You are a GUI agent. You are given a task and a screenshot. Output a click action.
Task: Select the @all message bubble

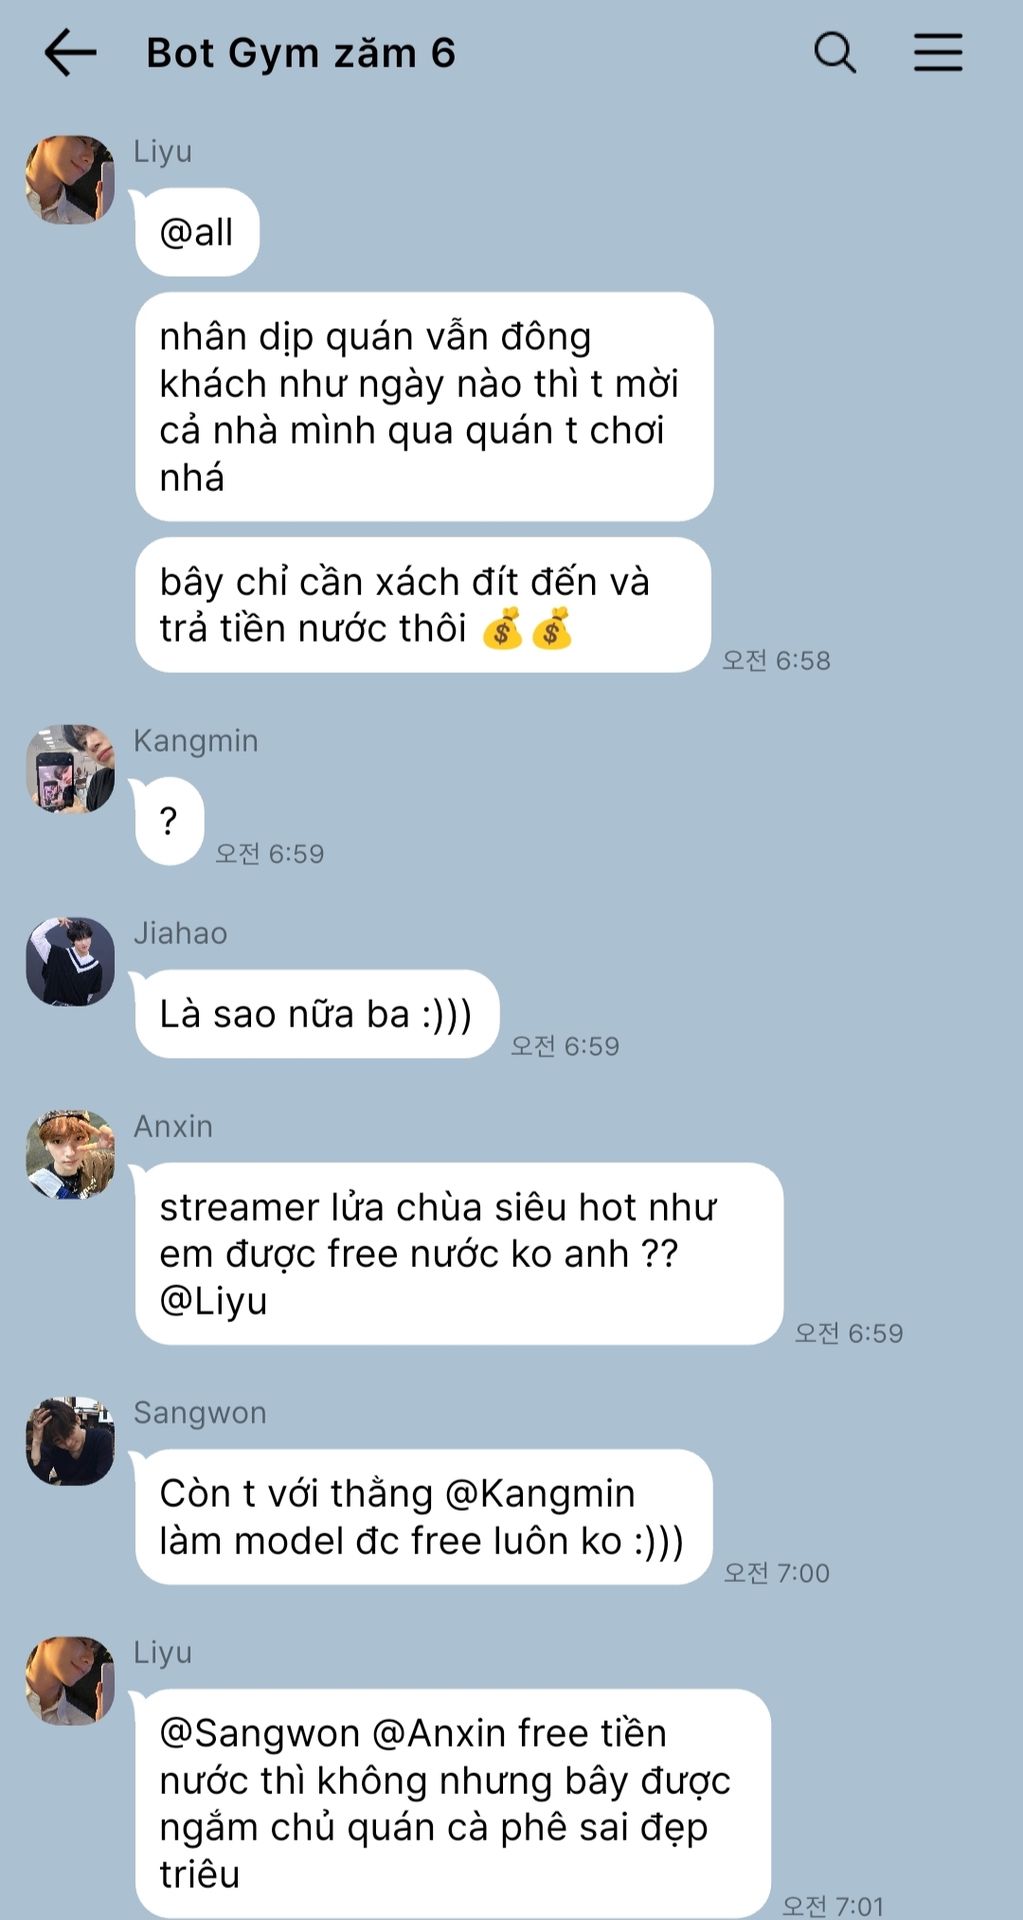pos(197,232)
